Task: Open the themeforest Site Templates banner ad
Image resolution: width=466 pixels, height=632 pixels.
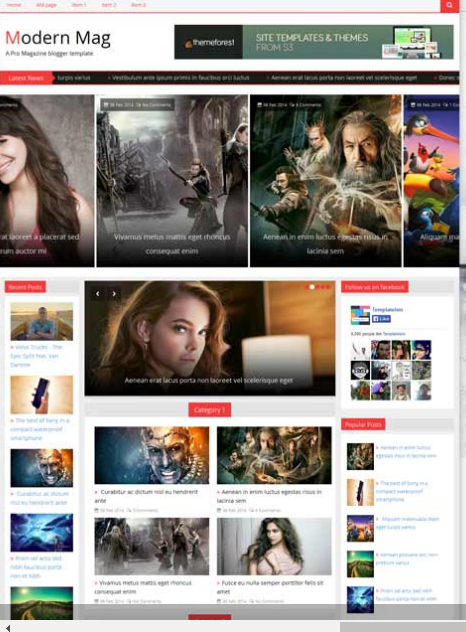Action: pos(314,42)
